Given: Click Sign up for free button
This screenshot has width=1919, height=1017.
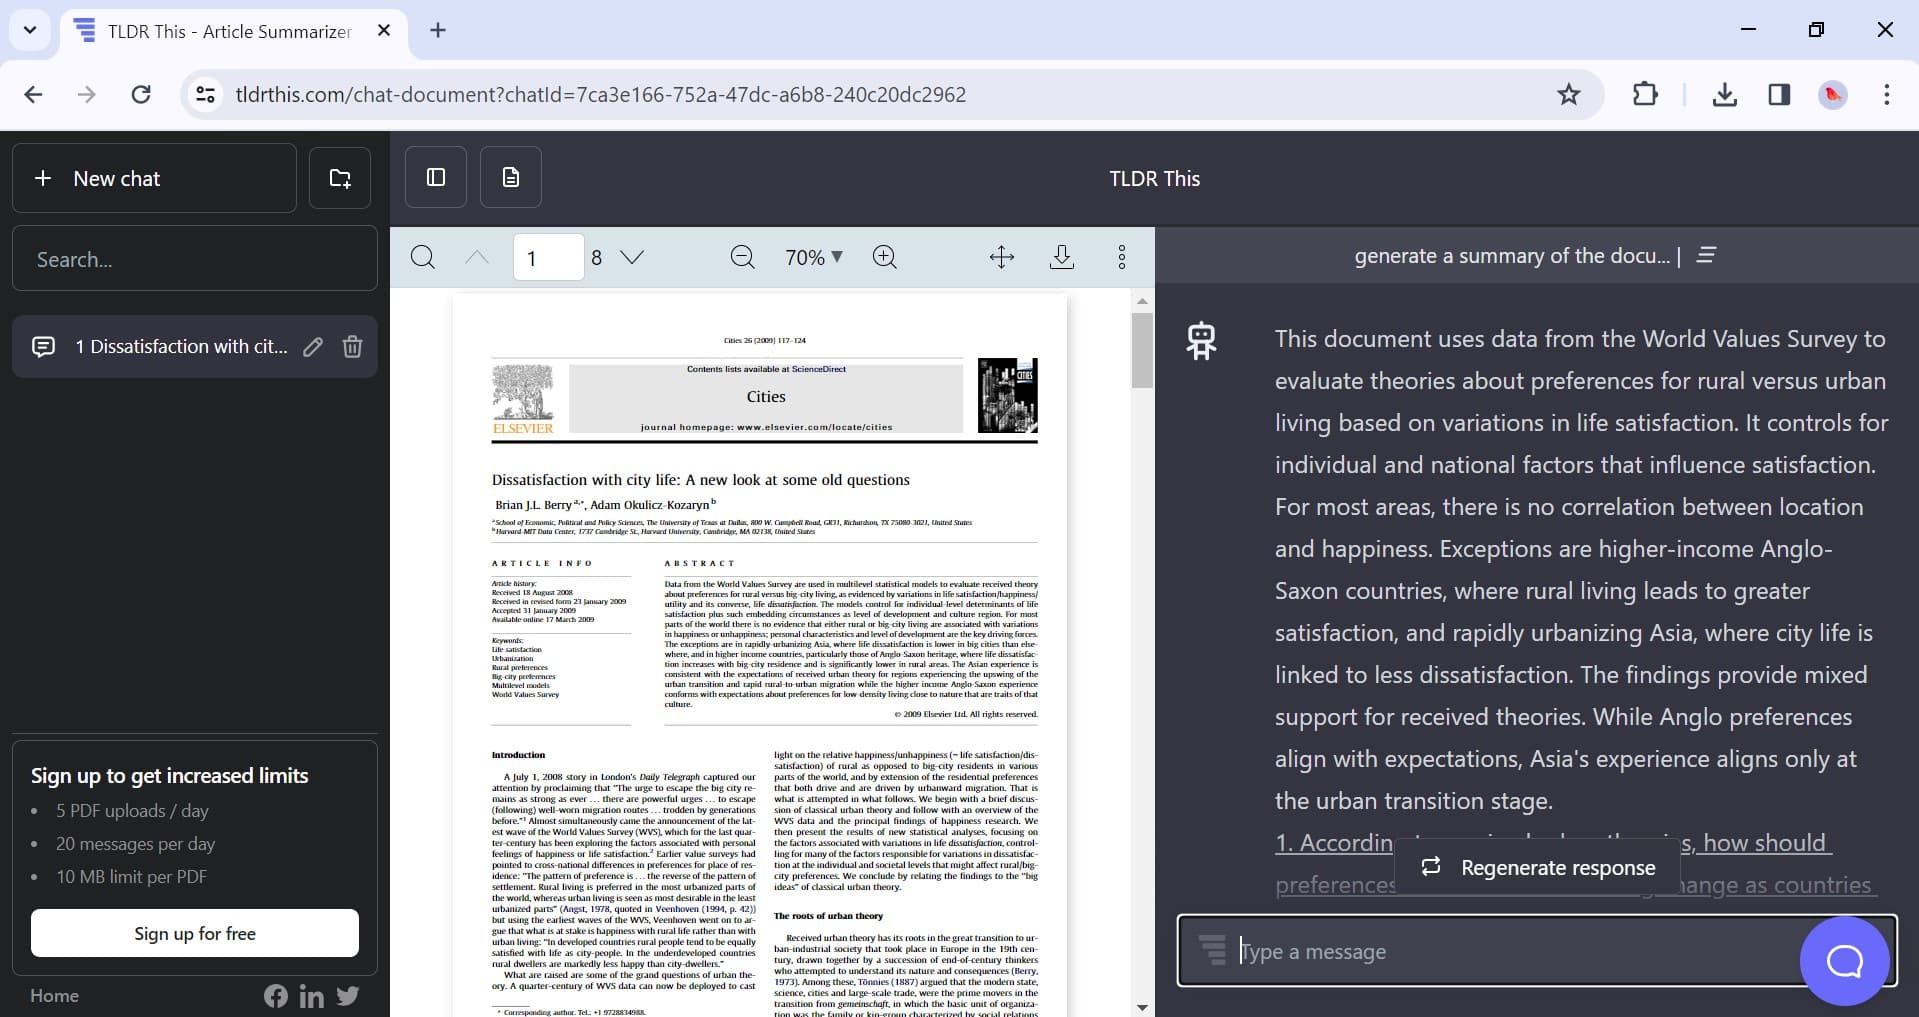Looking at the screenshot, I should [x=195, y=933].
